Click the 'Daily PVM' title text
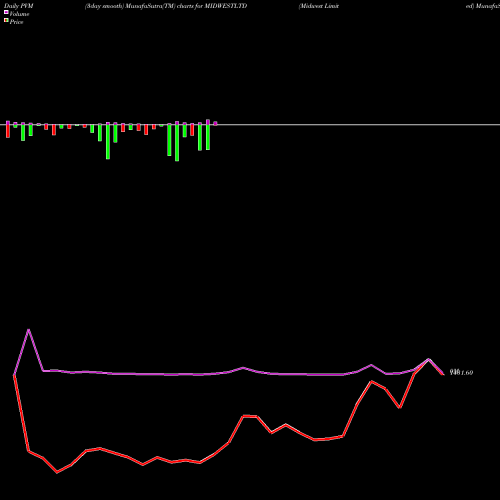This screenshot has height=500, width=500. click(x=19, y=6)
